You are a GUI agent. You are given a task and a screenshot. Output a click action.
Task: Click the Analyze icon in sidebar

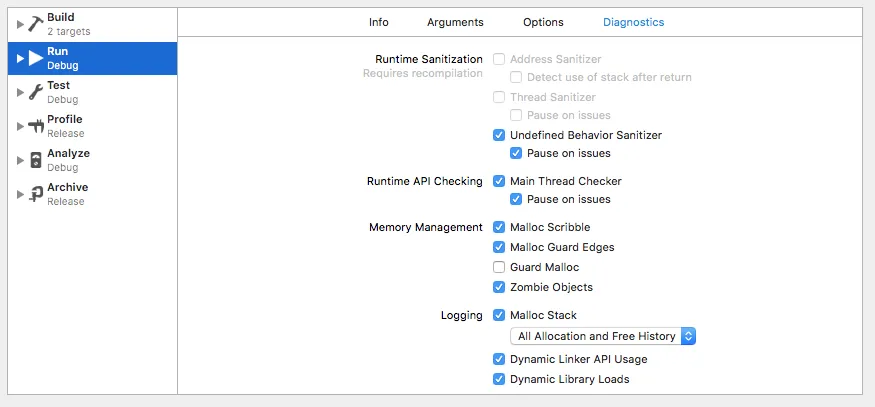[x=36, y=160]
